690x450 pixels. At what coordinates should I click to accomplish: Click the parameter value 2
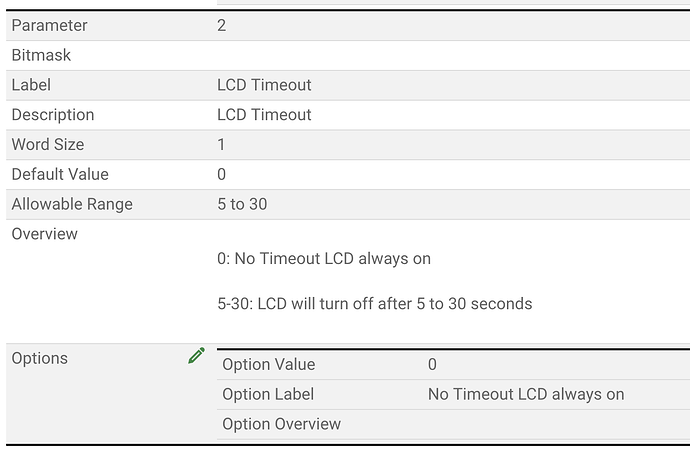(x=221, y=26)
